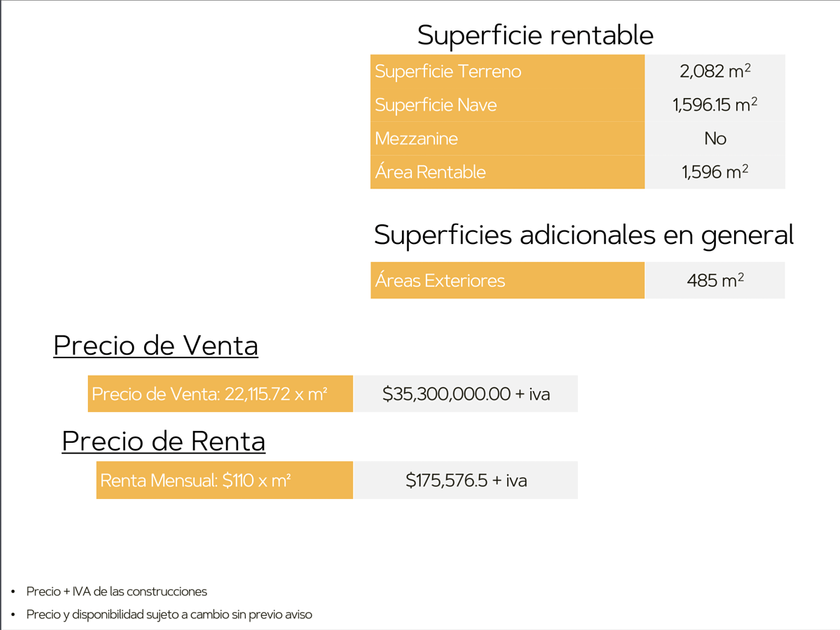The height and width of the screenshot is (630, 840).
Task: Select the orange "Renta Mensual: $110" cell
Action: tap(225, 481)
